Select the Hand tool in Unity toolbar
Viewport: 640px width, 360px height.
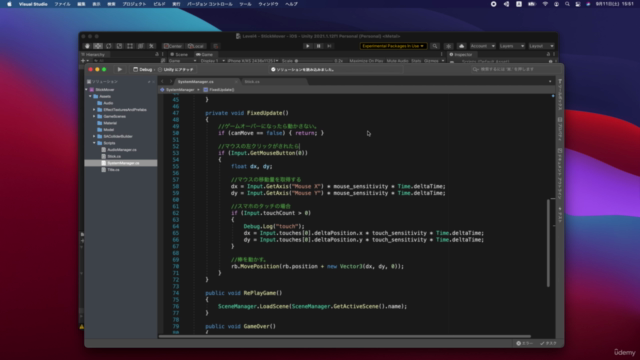coord(87,46)
